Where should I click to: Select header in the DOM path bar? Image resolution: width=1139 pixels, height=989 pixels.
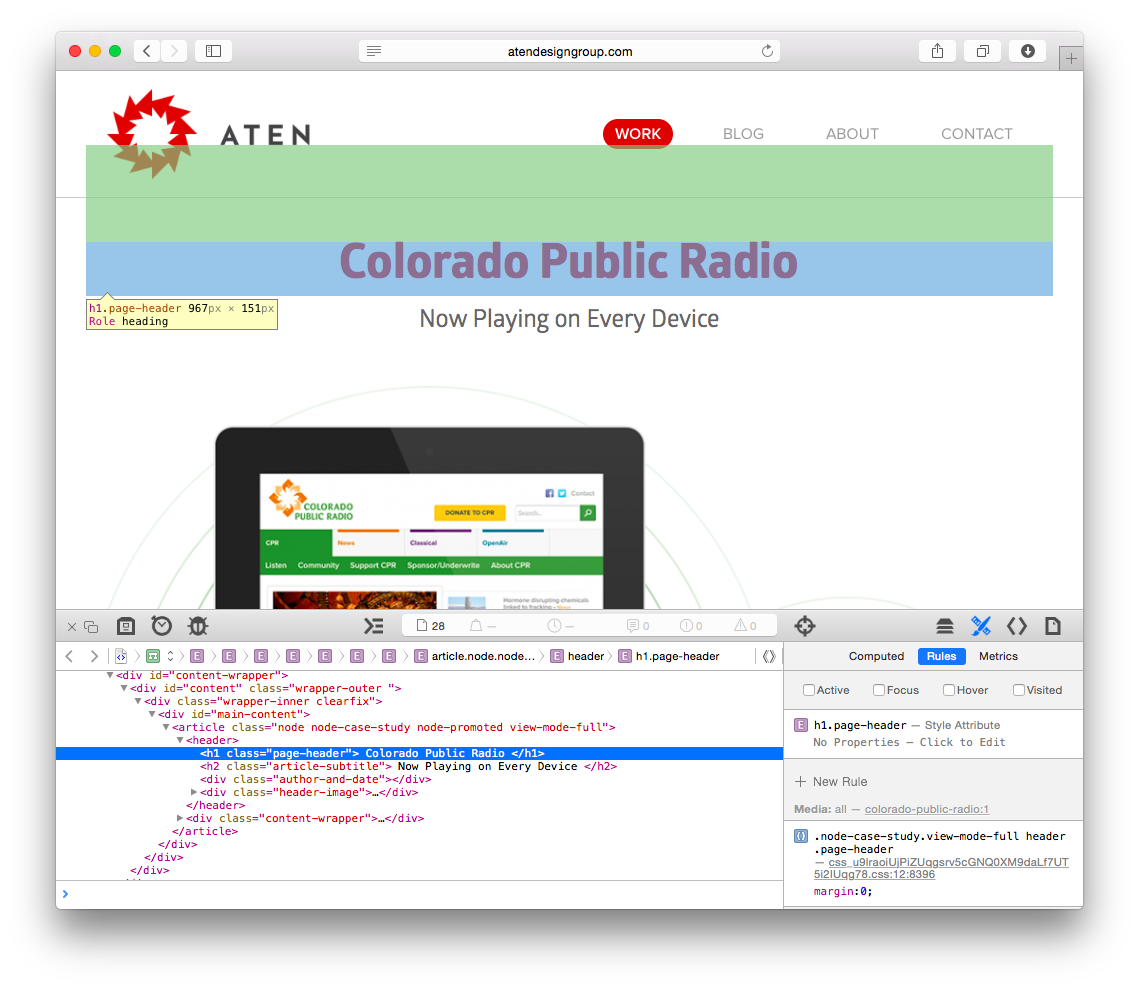click(577, 656)
